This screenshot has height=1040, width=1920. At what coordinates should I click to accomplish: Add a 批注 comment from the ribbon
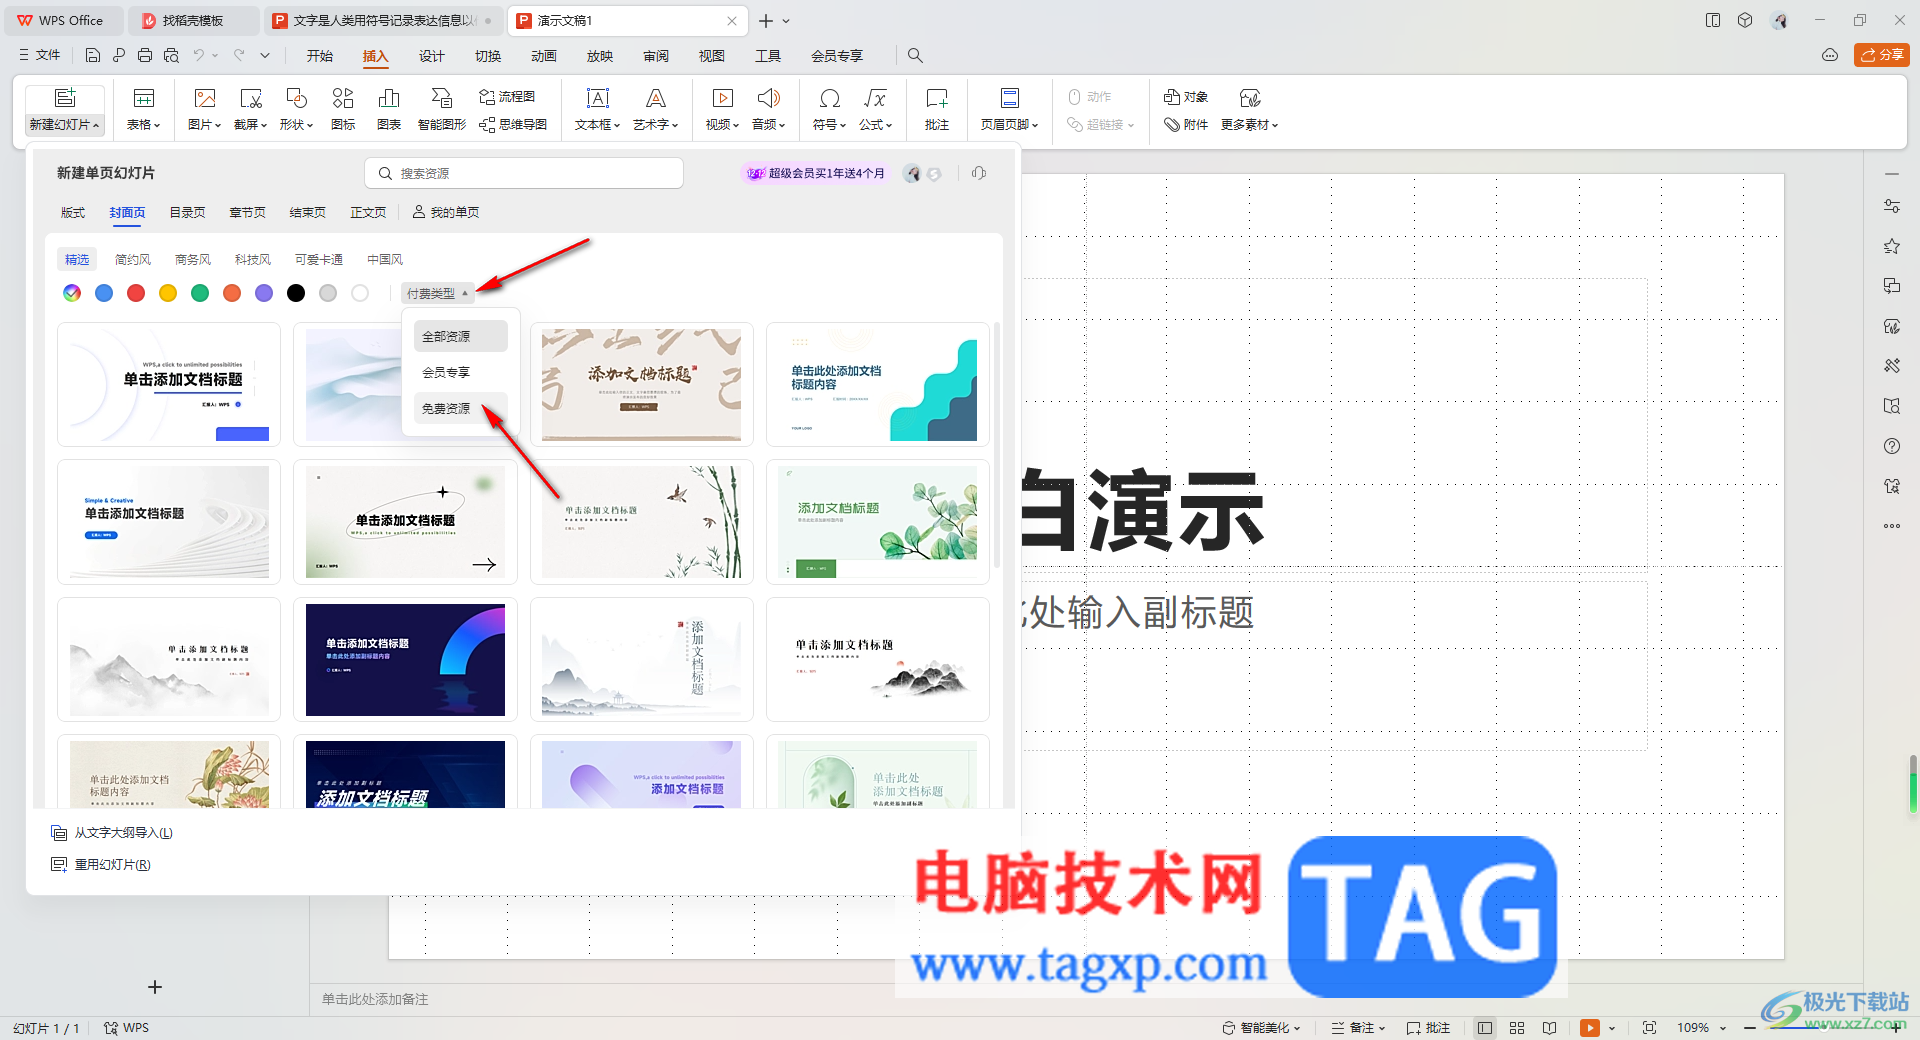937,109
